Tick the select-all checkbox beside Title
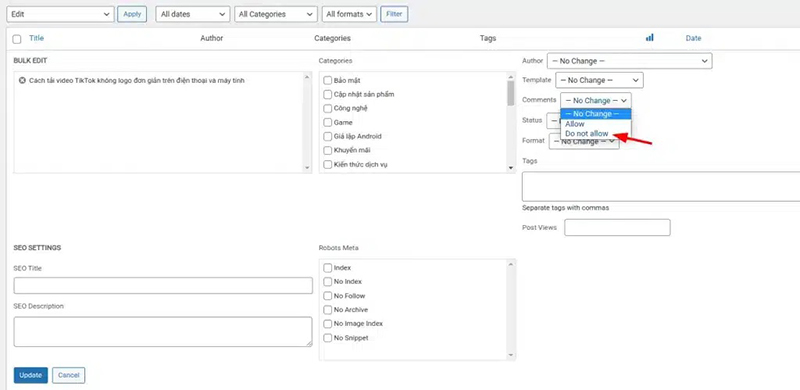Image resolution: width=800 pixels, height=390 pixels. 17,39
